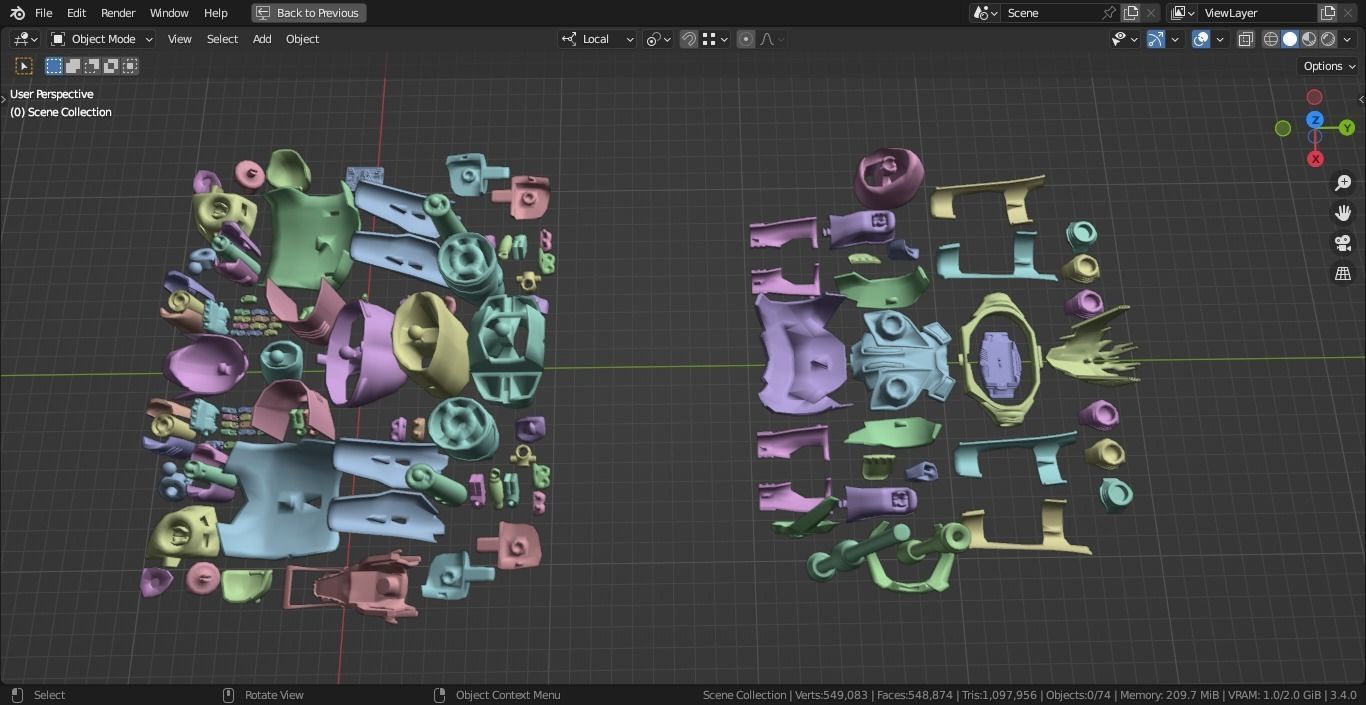Open shading options dropdown arrow
Viewport: 1366px width, 705px height.
point(1347,39)
